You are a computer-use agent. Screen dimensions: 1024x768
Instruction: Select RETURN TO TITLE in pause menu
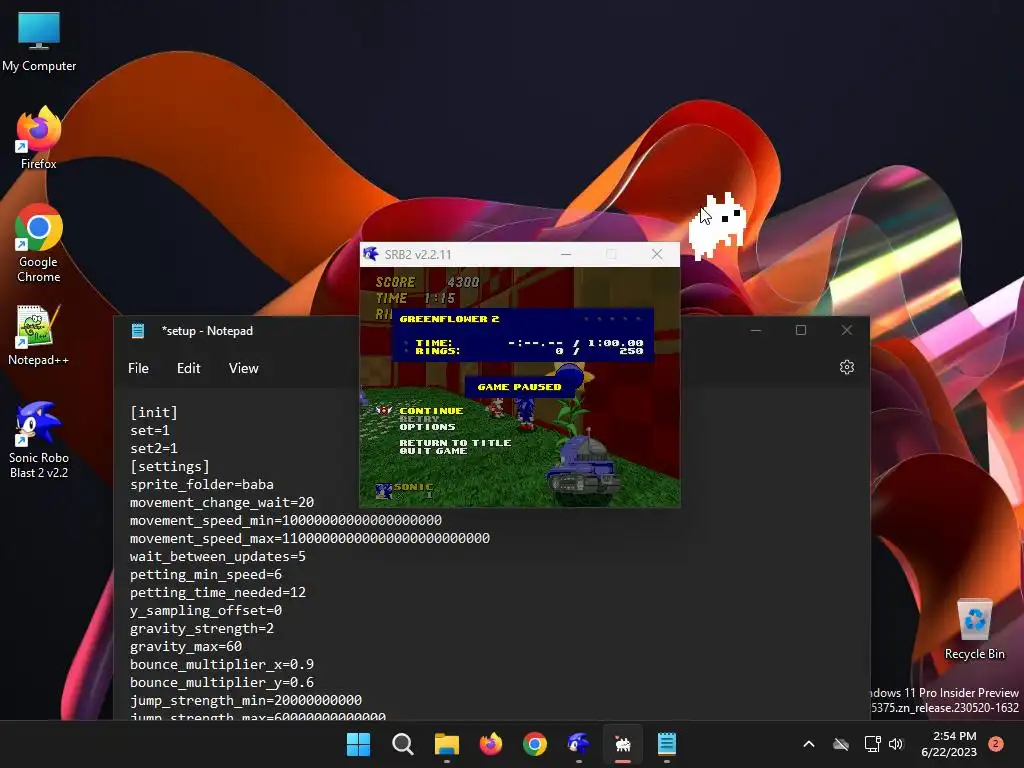(455, 443)
